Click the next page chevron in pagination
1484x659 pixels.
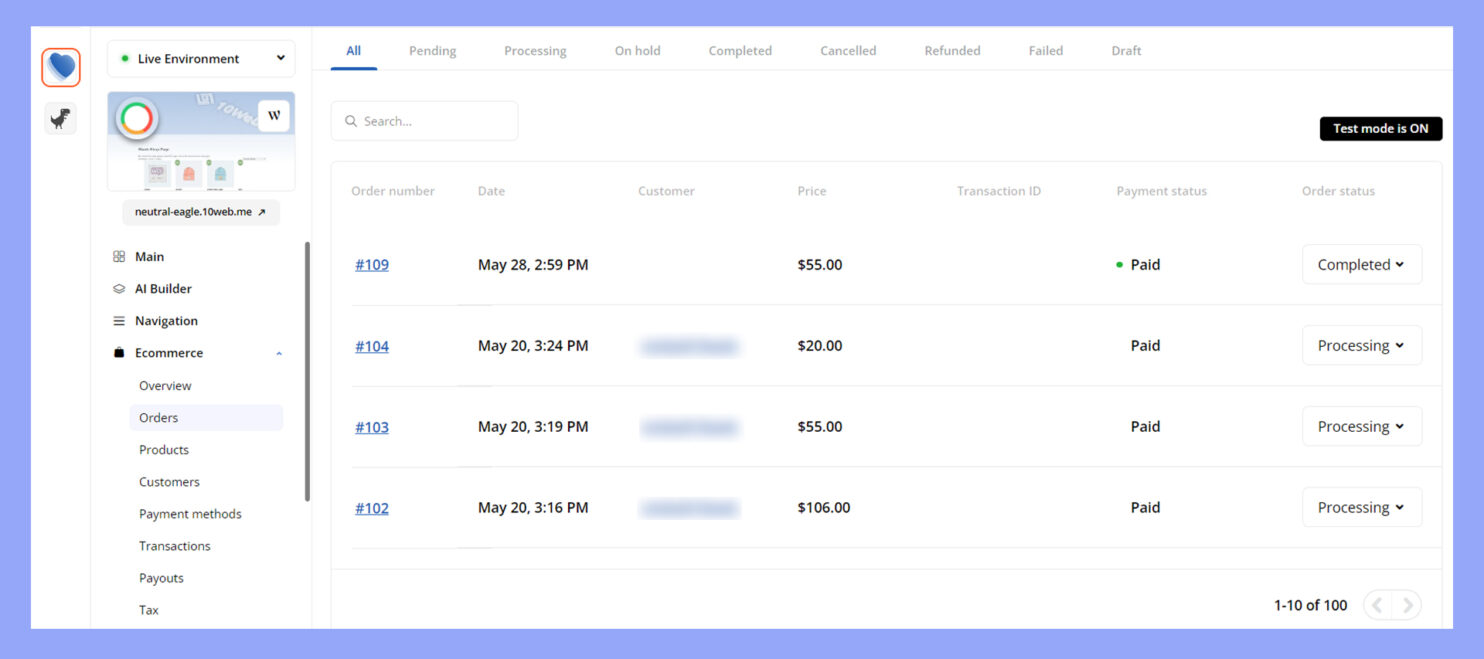tap(1408, 604)
